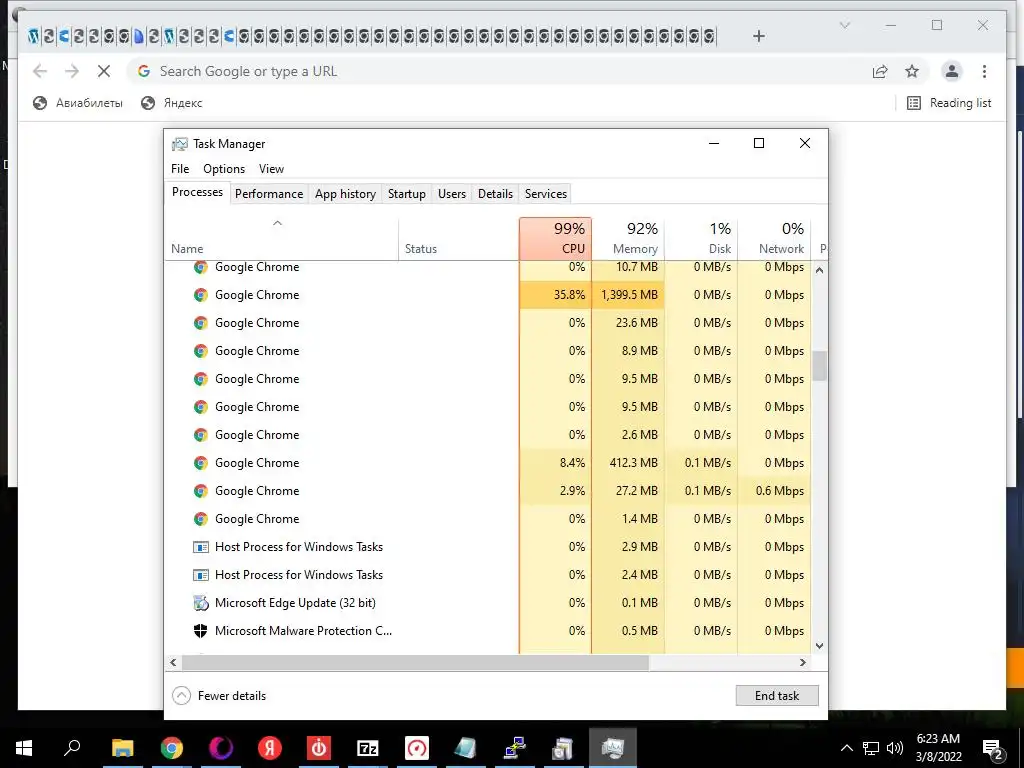
Task: Select the Google Chrome row using 2.6 MB
Action: point(488,434)
